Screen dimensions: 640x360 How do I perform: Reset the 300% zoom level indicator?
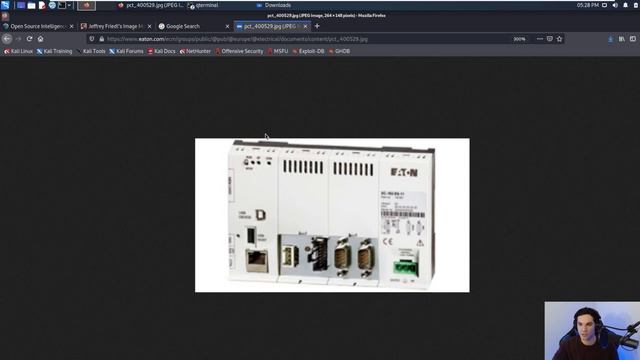click(x=519, y=39)
